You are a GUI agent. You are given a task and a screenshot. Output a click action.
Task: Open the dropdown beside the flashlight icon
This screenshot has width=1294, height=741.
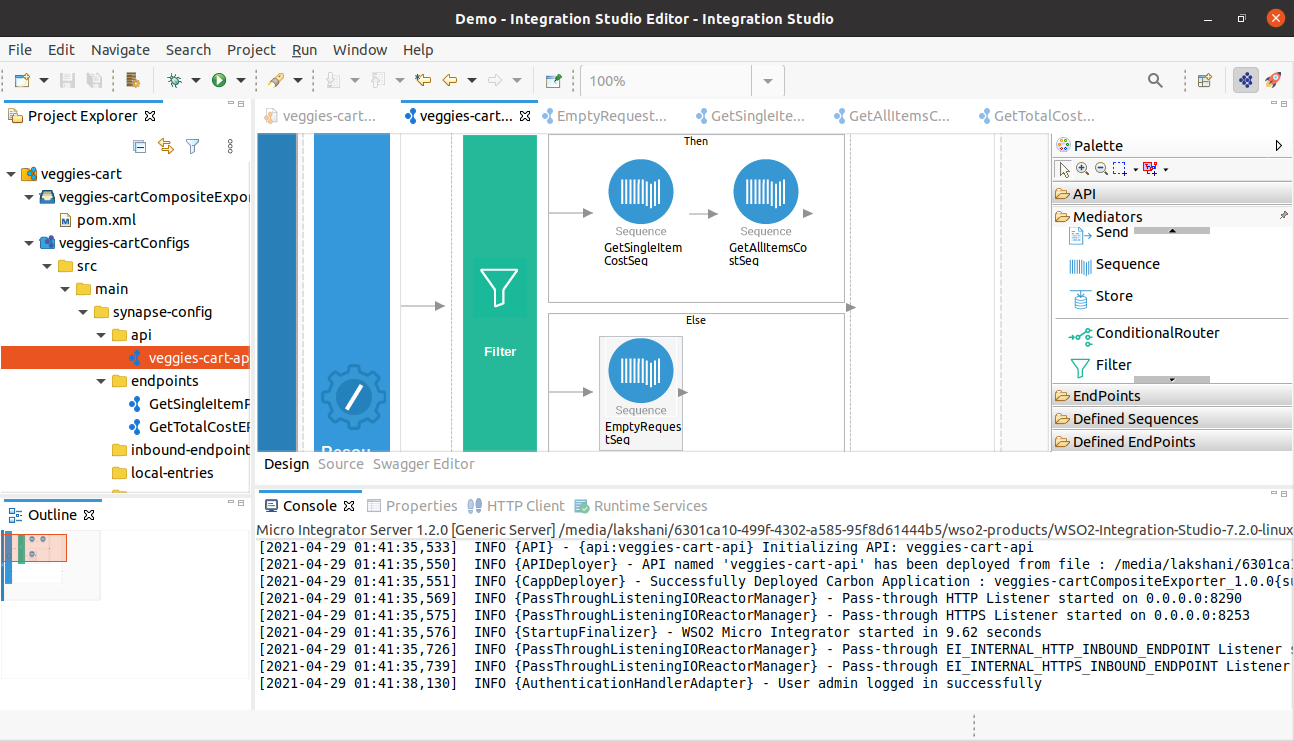click(298, 80)
